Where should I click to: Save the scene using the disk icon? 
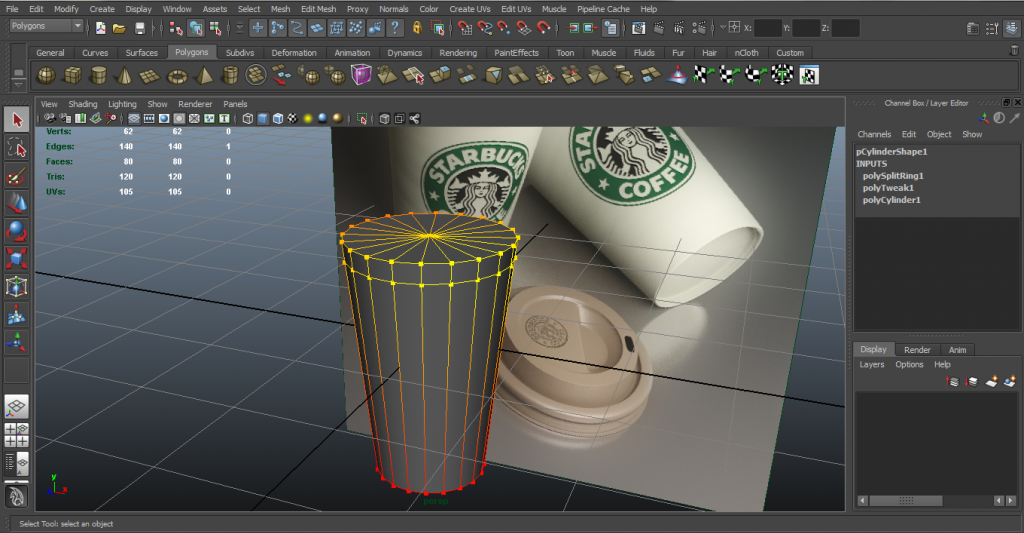click(140, 28)
